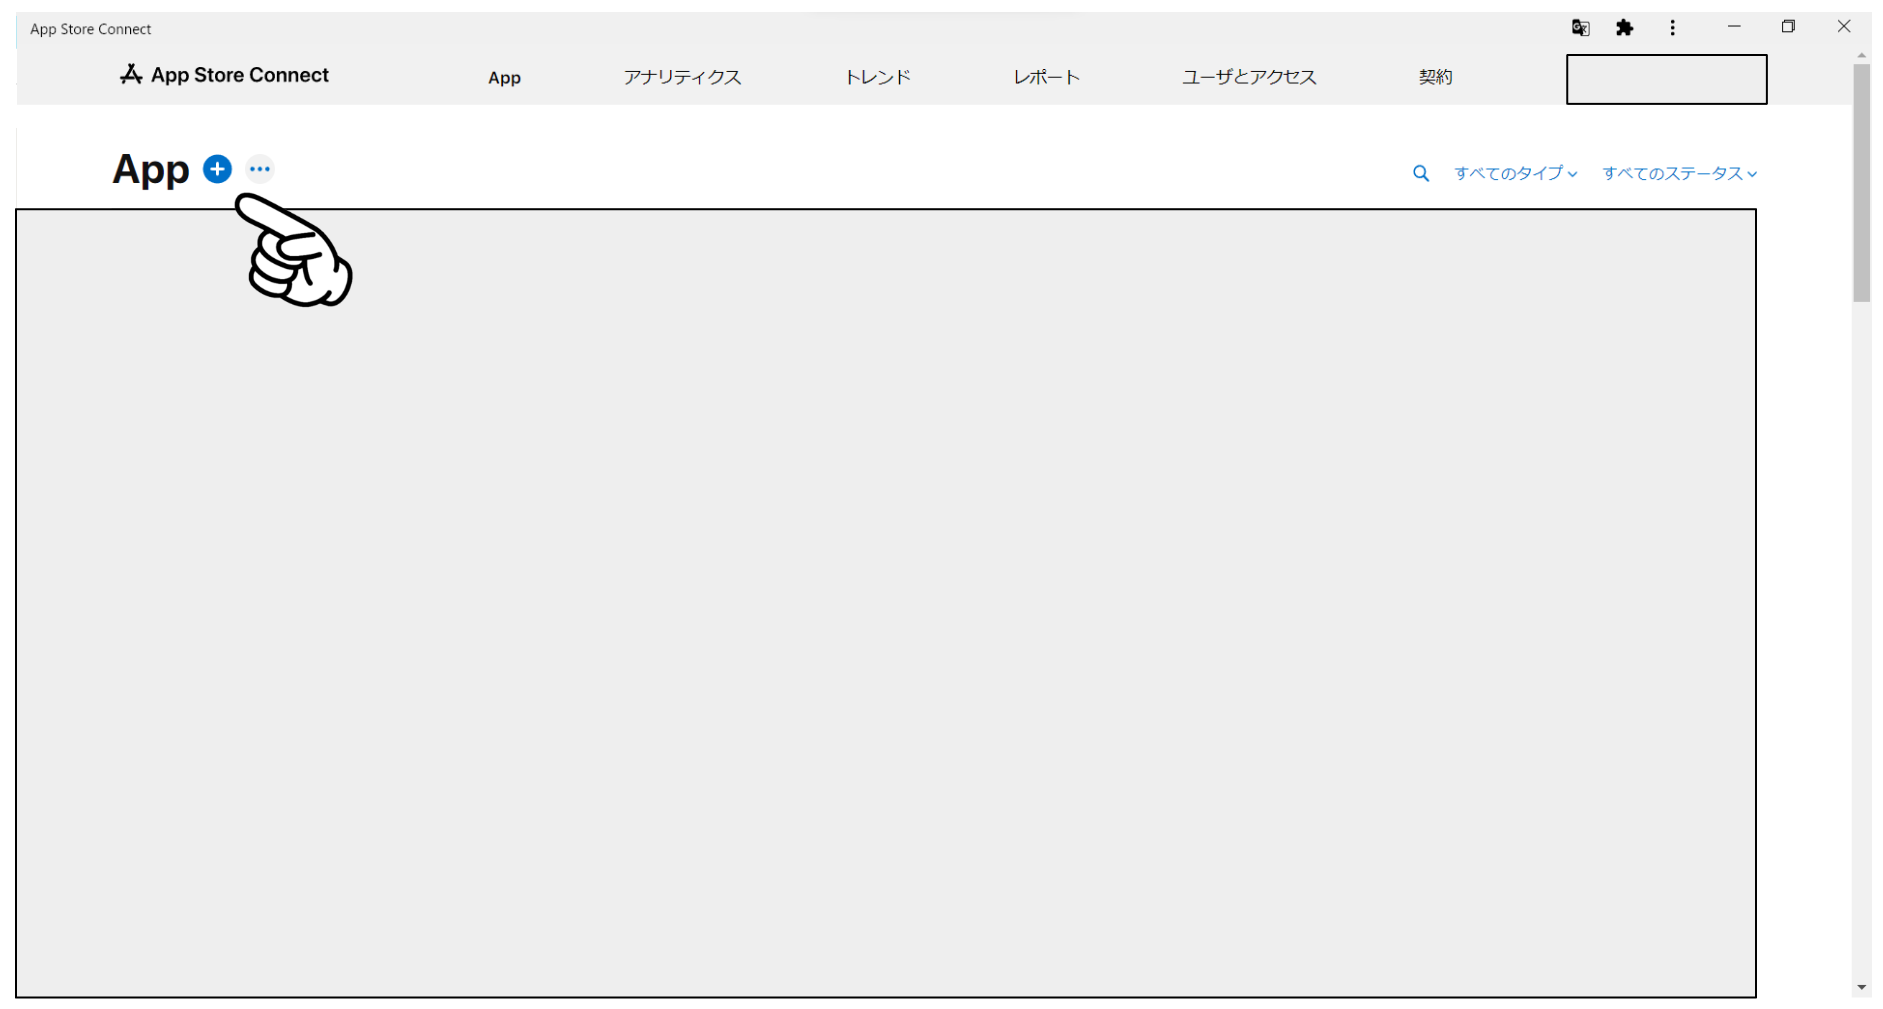Close the App Store Connect window
The height and width of the screenshot is (1009, 1883).
1844,27
